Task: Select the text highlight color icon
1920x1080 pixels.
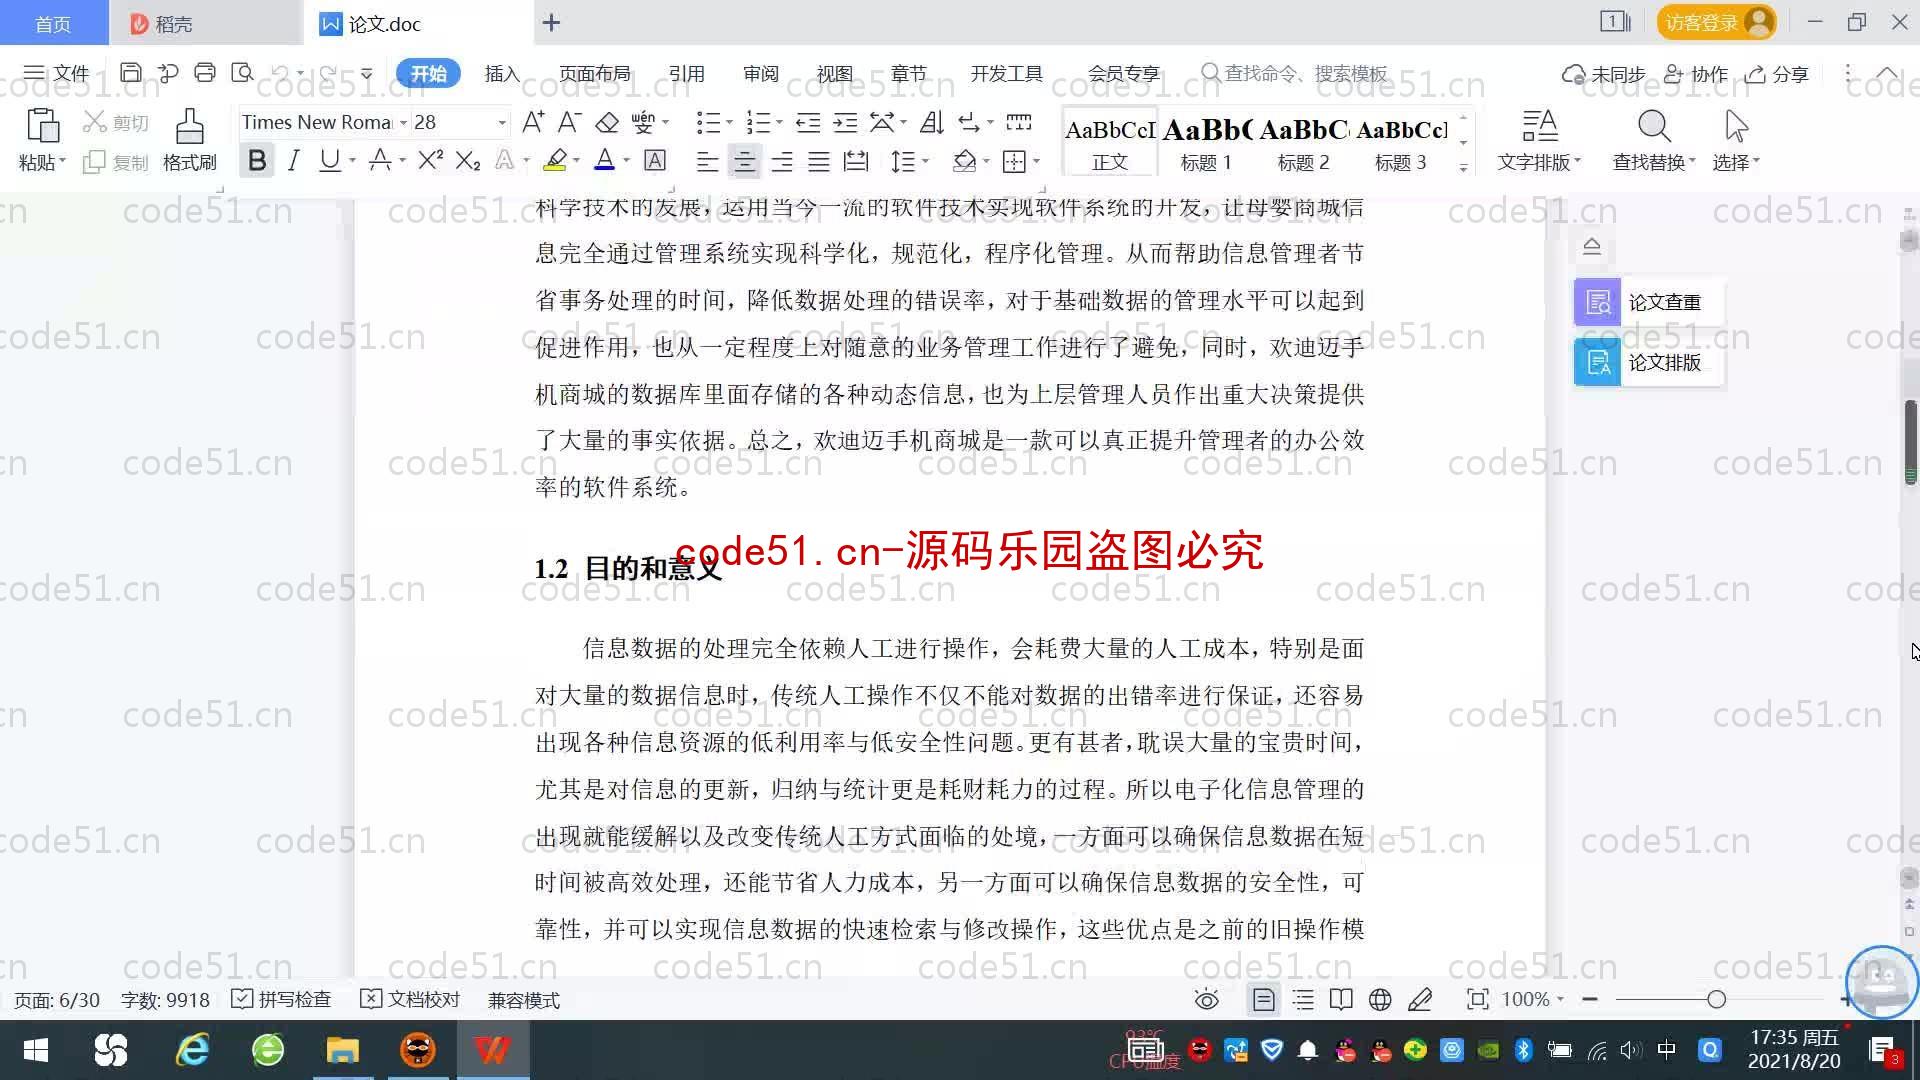Action: click(554, 161)
